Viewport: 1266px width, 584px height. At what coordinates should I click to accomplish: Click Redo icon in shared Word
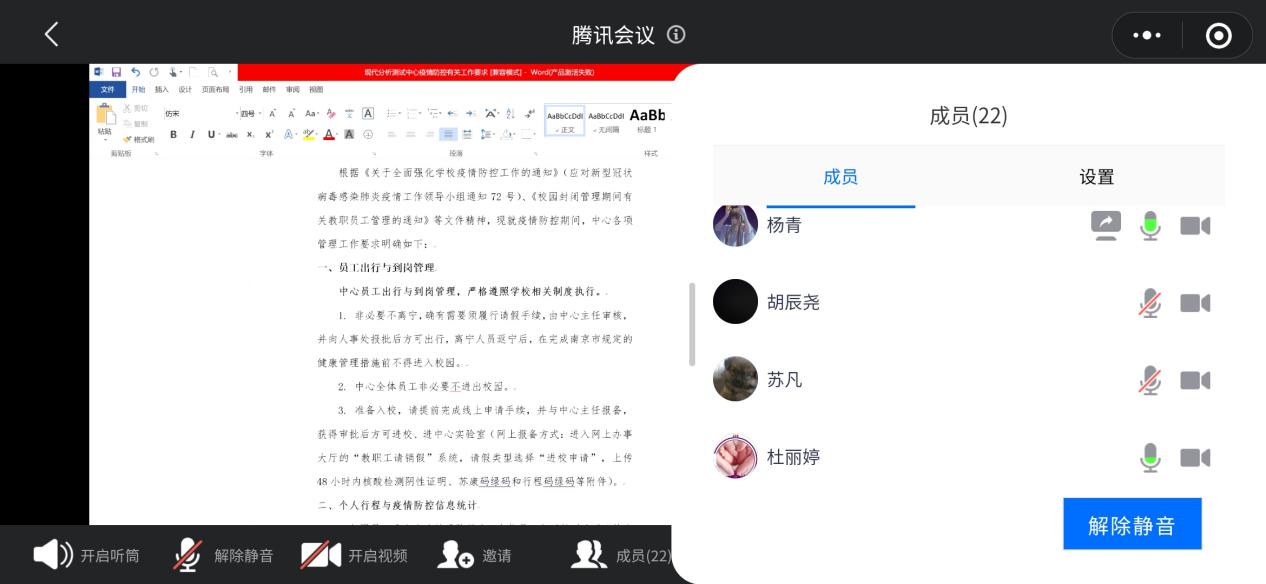coord(154,72)
